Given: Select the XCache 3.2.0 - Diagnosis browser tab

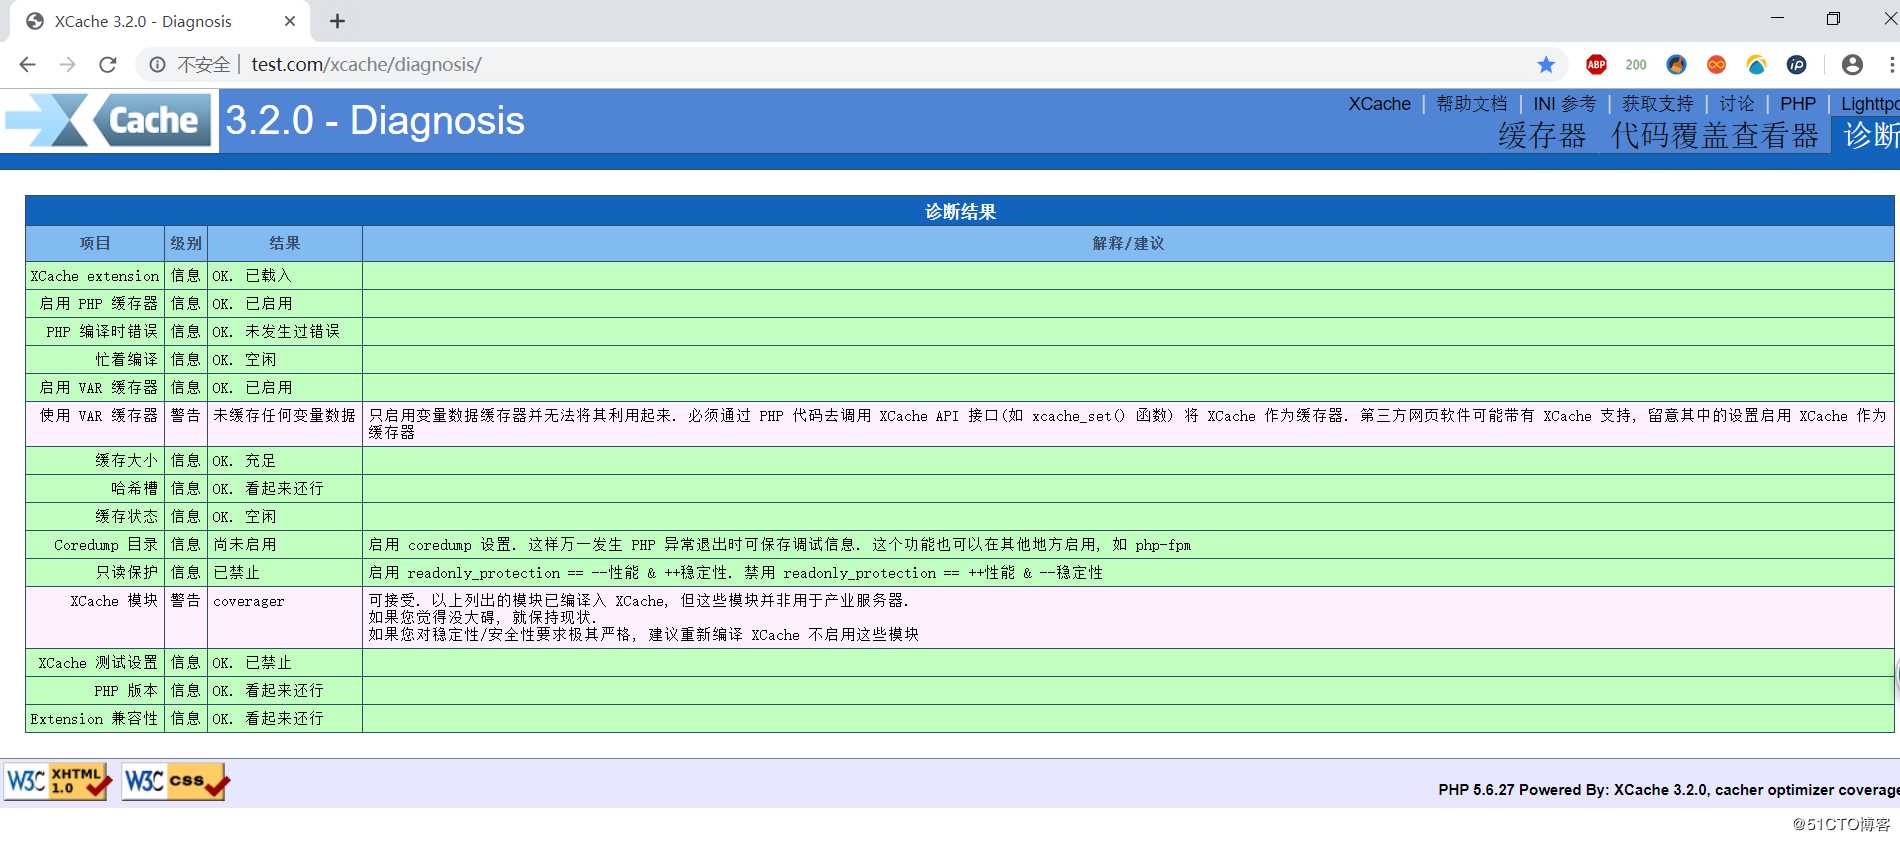Looking at the screenshot, I should (160, 21).
